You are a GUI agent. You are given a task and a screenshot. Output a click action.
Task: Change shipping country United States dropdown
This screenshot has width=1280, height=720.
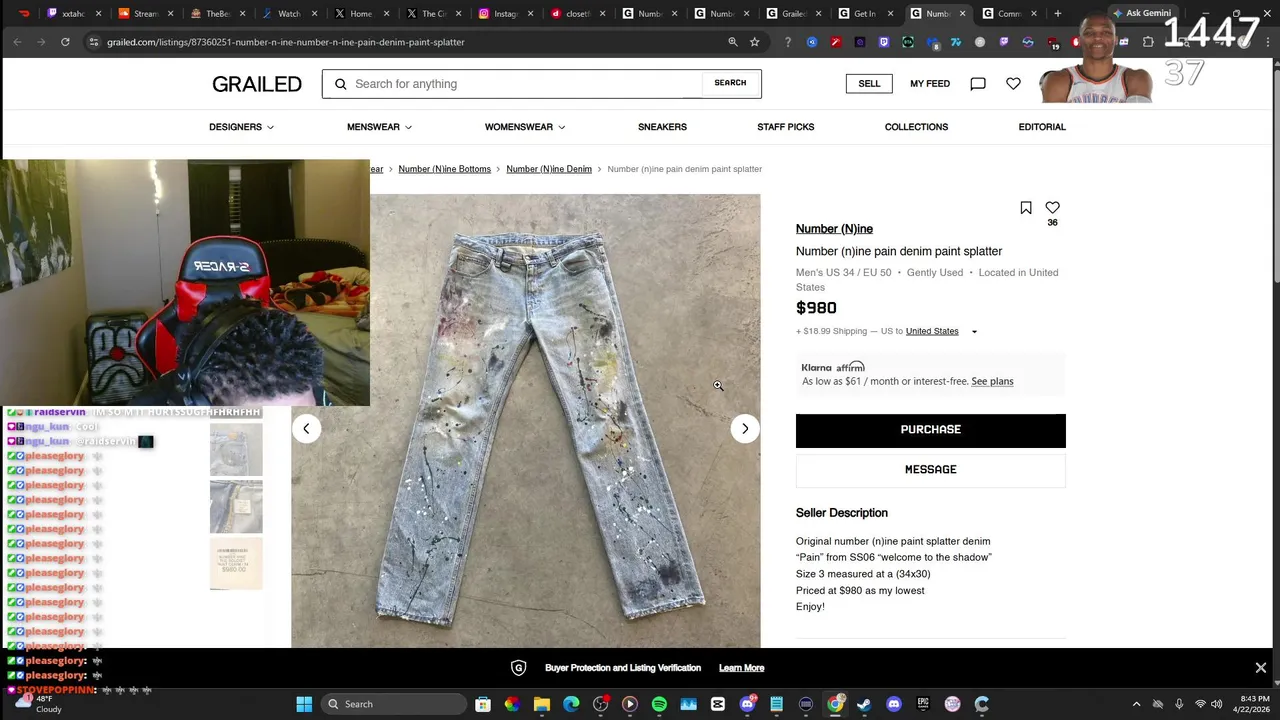pyautogui.click(x=941, y=331)
